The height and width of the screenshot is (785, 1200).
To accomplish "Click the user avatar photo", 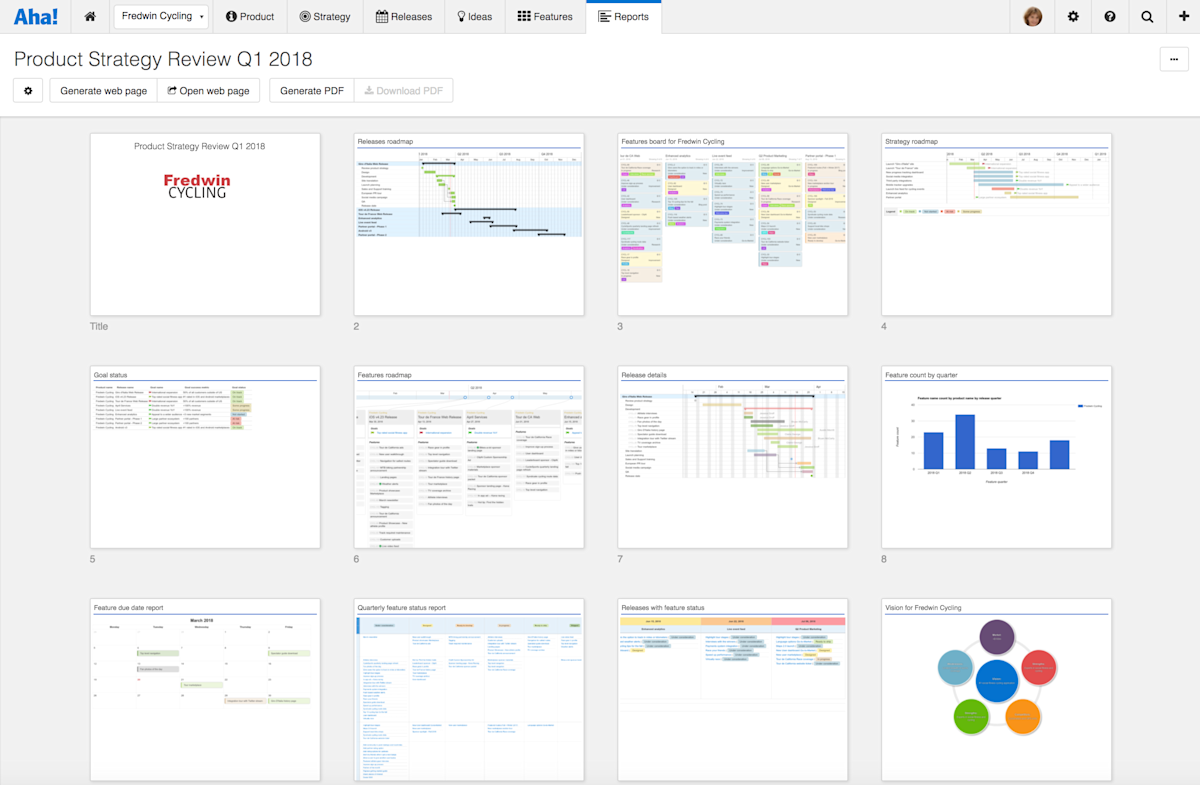I will [x=1032, y=16].
